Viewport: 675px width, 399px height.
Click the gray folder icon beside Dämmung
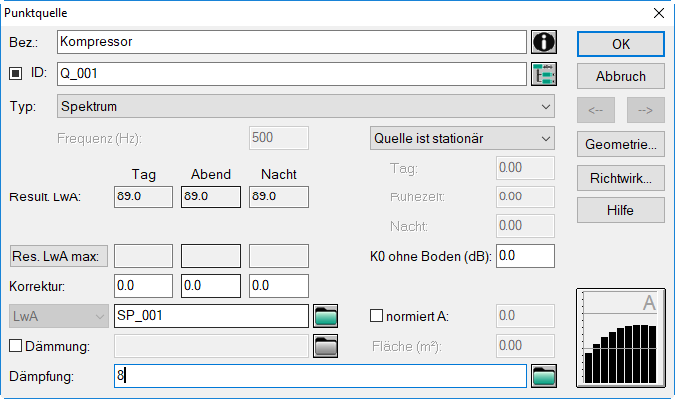[325, 346]
